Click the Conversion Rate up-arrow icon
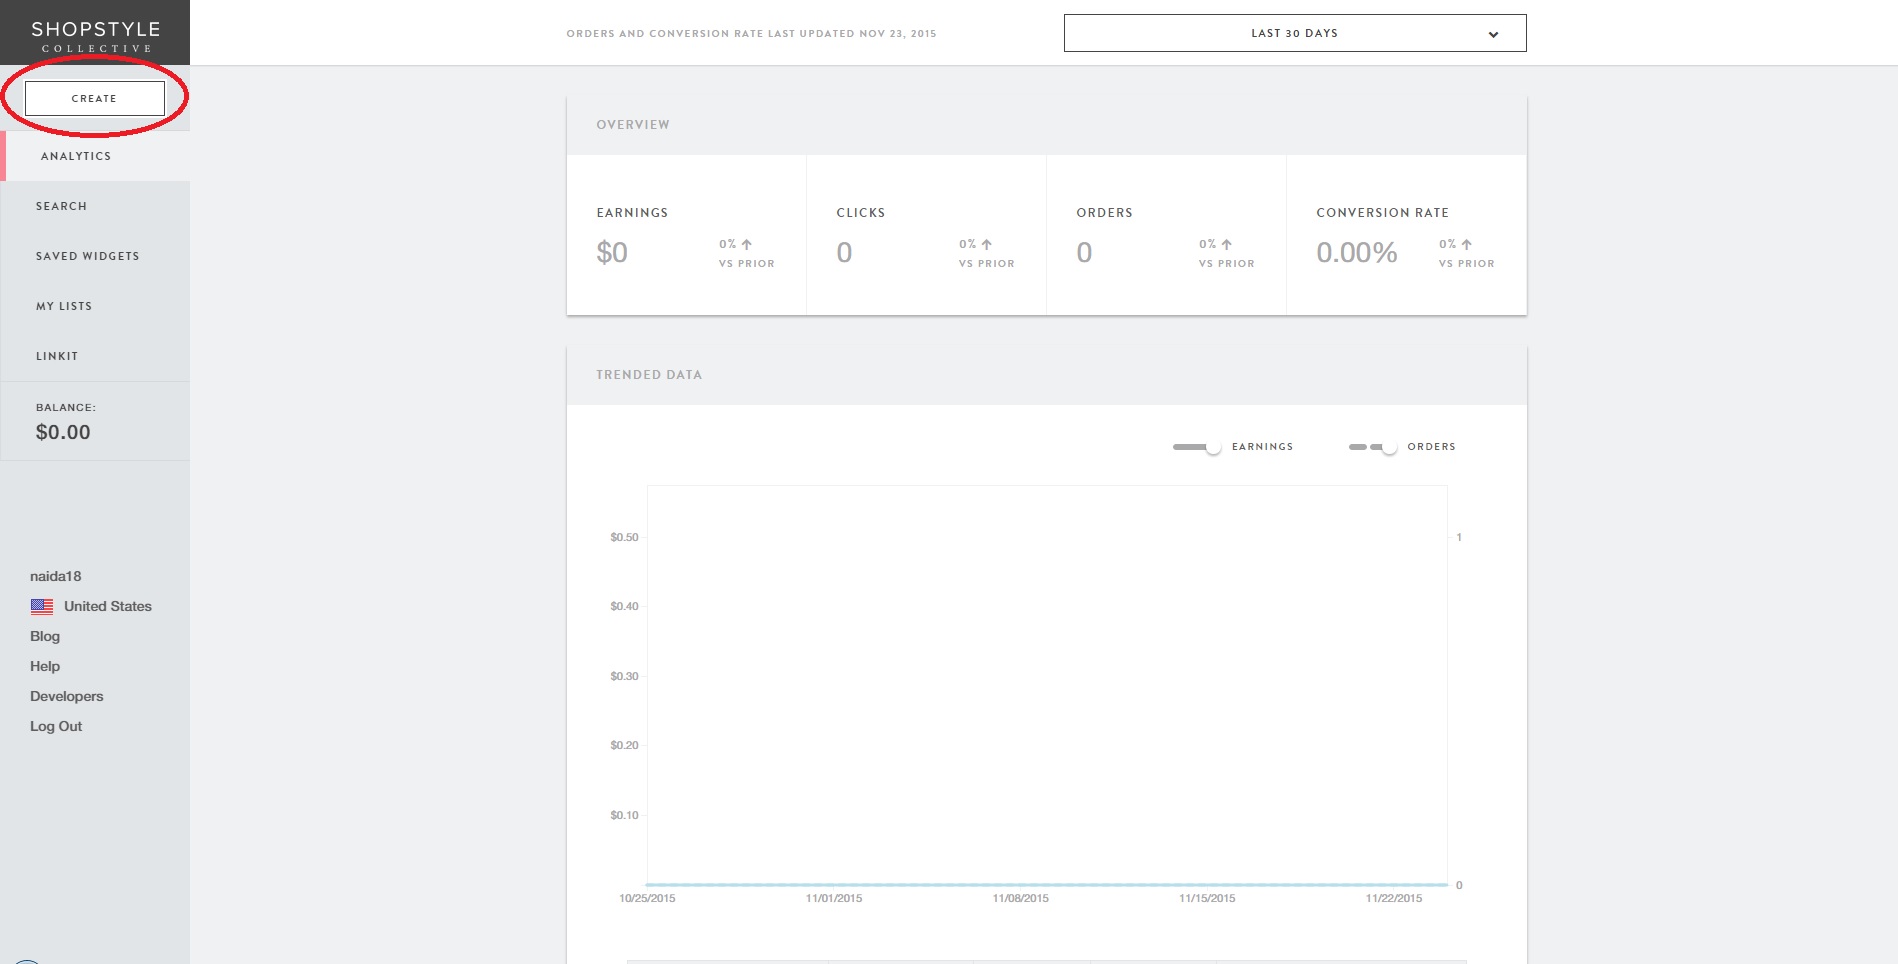The image size is (1898, 964). pos(1467,244)
